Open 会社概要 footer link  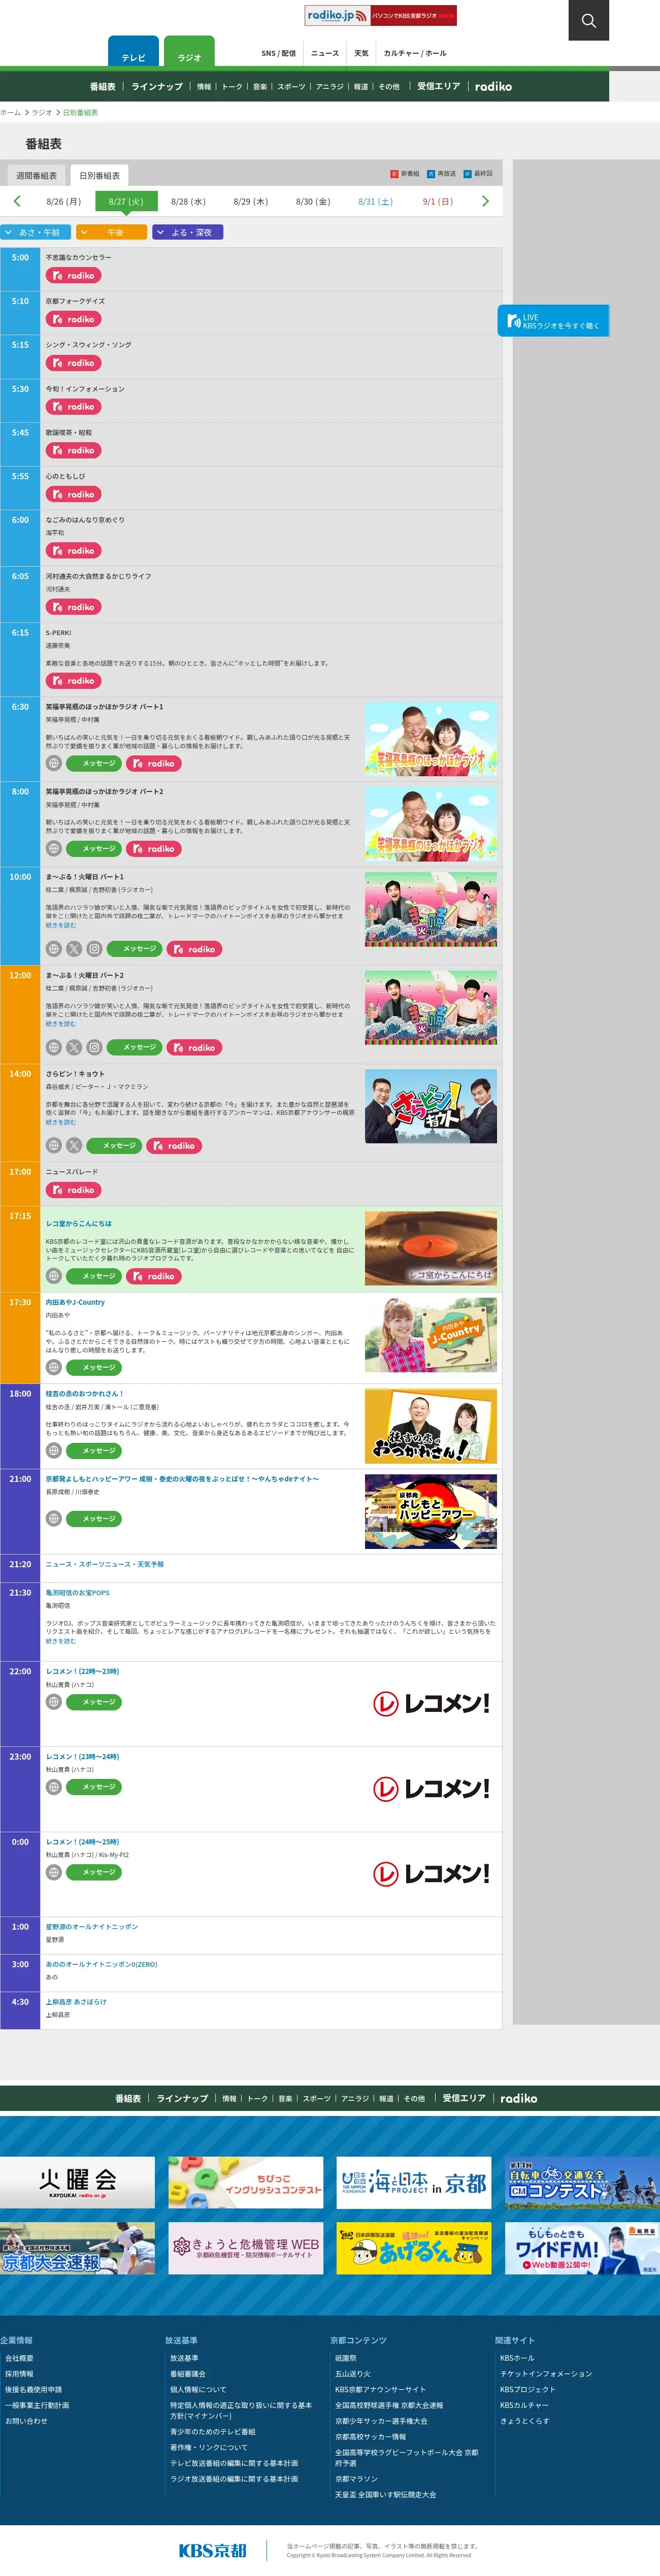click(19, 2358)
